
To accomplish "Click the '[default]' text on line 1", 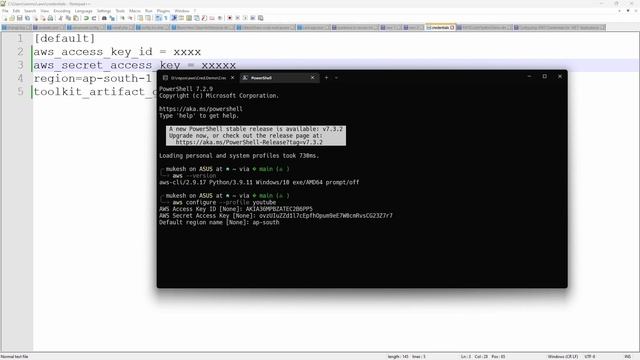I will pyautogui.click(x=64, y=38).
